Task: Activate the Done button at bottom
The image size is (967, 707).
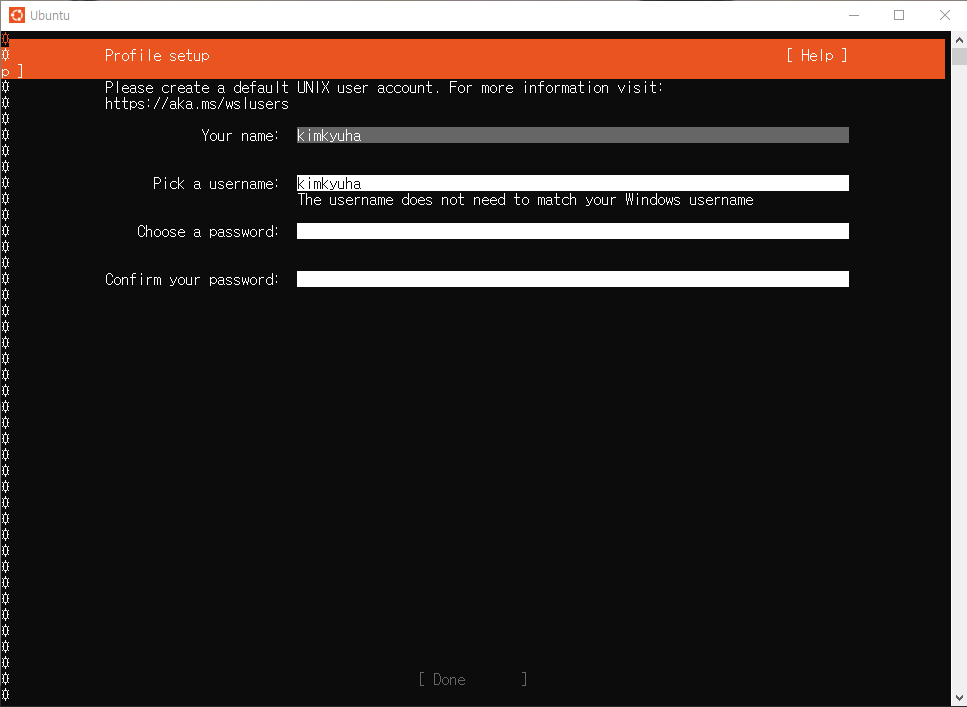Action: pyautogui.click(x=473, y=679)
